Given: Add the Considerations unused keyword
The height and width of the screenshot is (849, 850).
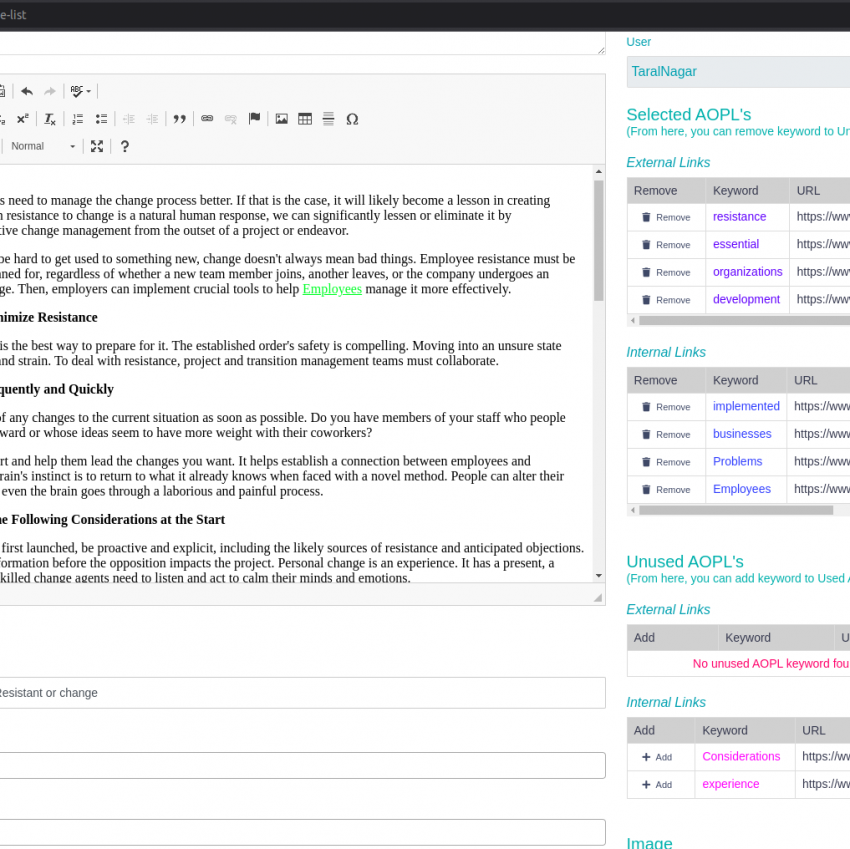Looking at the screenshot, I should (657, 757).
